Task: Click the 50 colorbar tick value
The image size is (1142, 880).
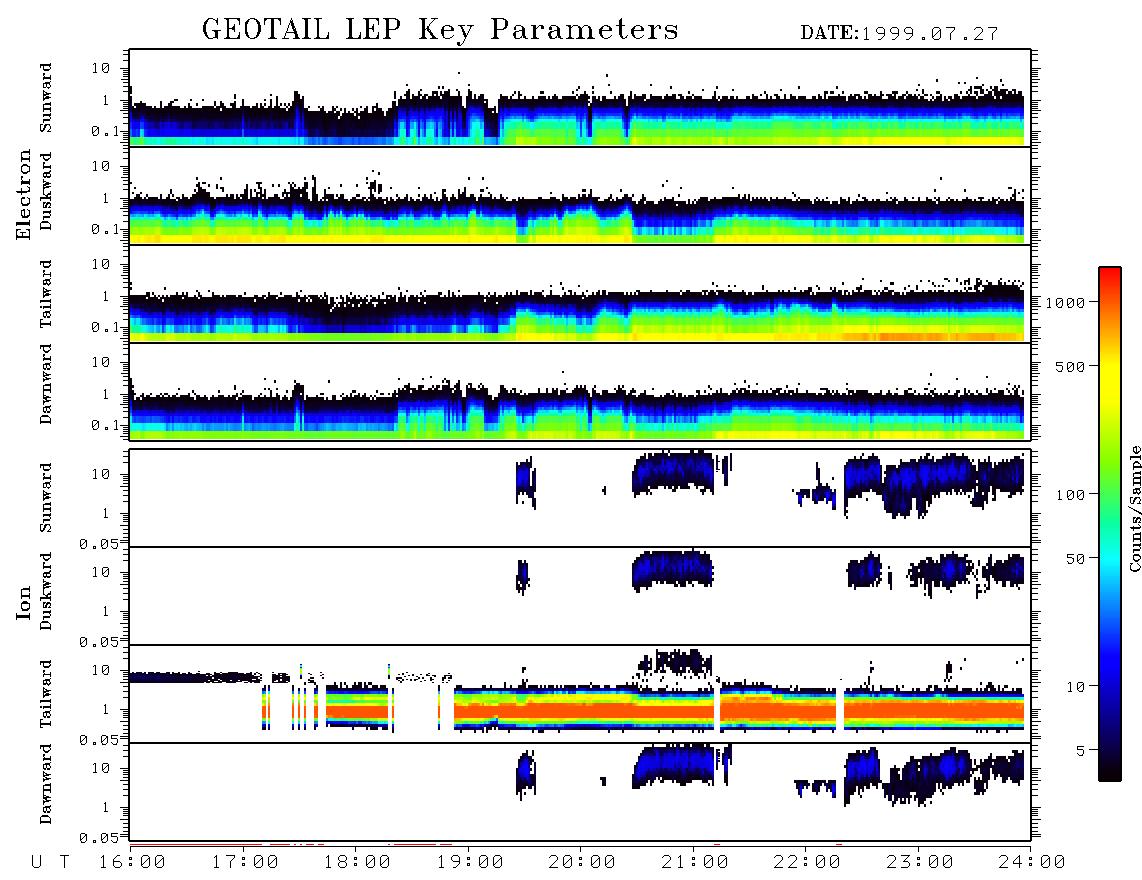Action: click(1076, 559)
